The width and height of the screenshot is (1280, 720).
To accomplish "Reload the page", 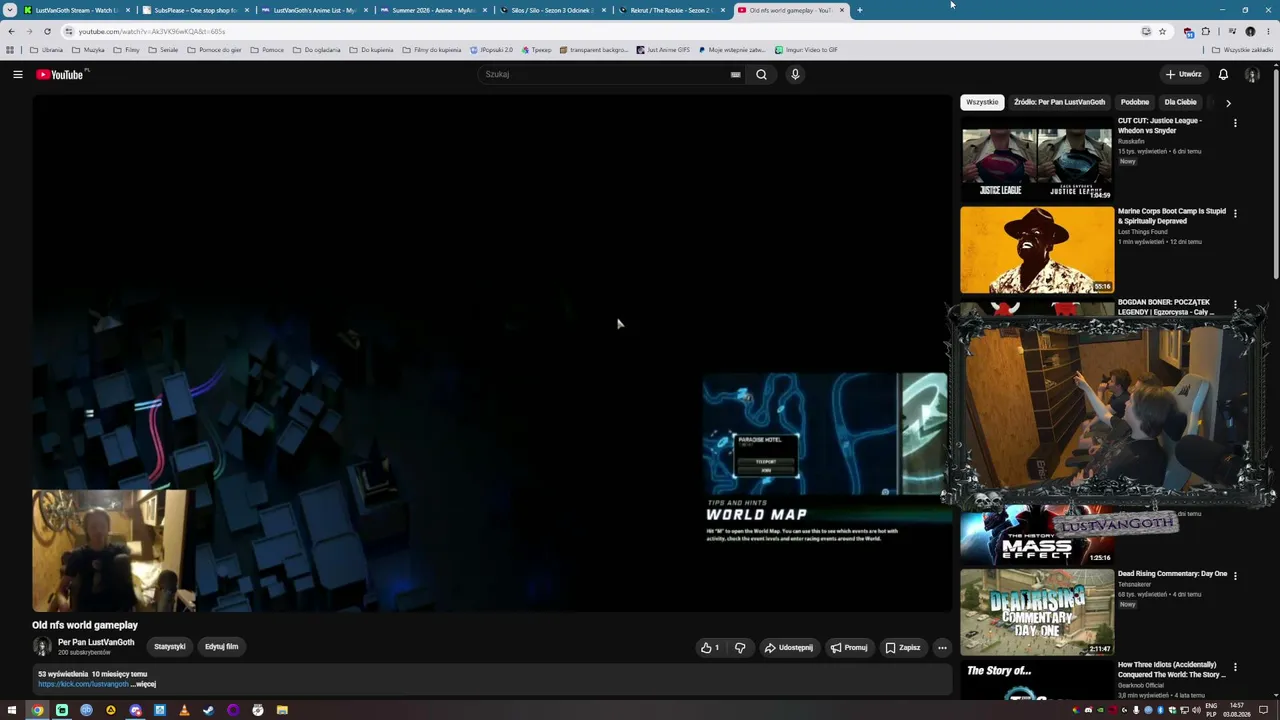I will (x=47, y=31).
